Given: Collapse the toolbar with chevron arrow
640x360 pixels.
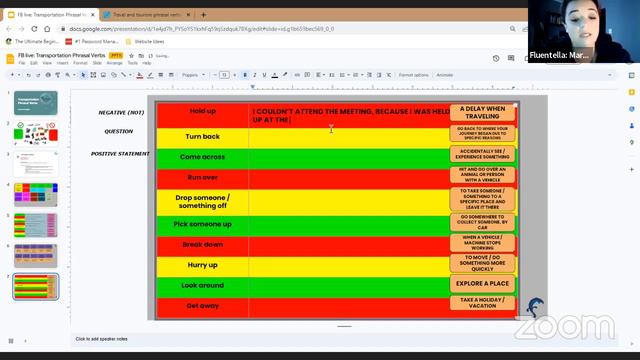Looking at the screenshot, I should pyautogui.click(x=609, y=75).
